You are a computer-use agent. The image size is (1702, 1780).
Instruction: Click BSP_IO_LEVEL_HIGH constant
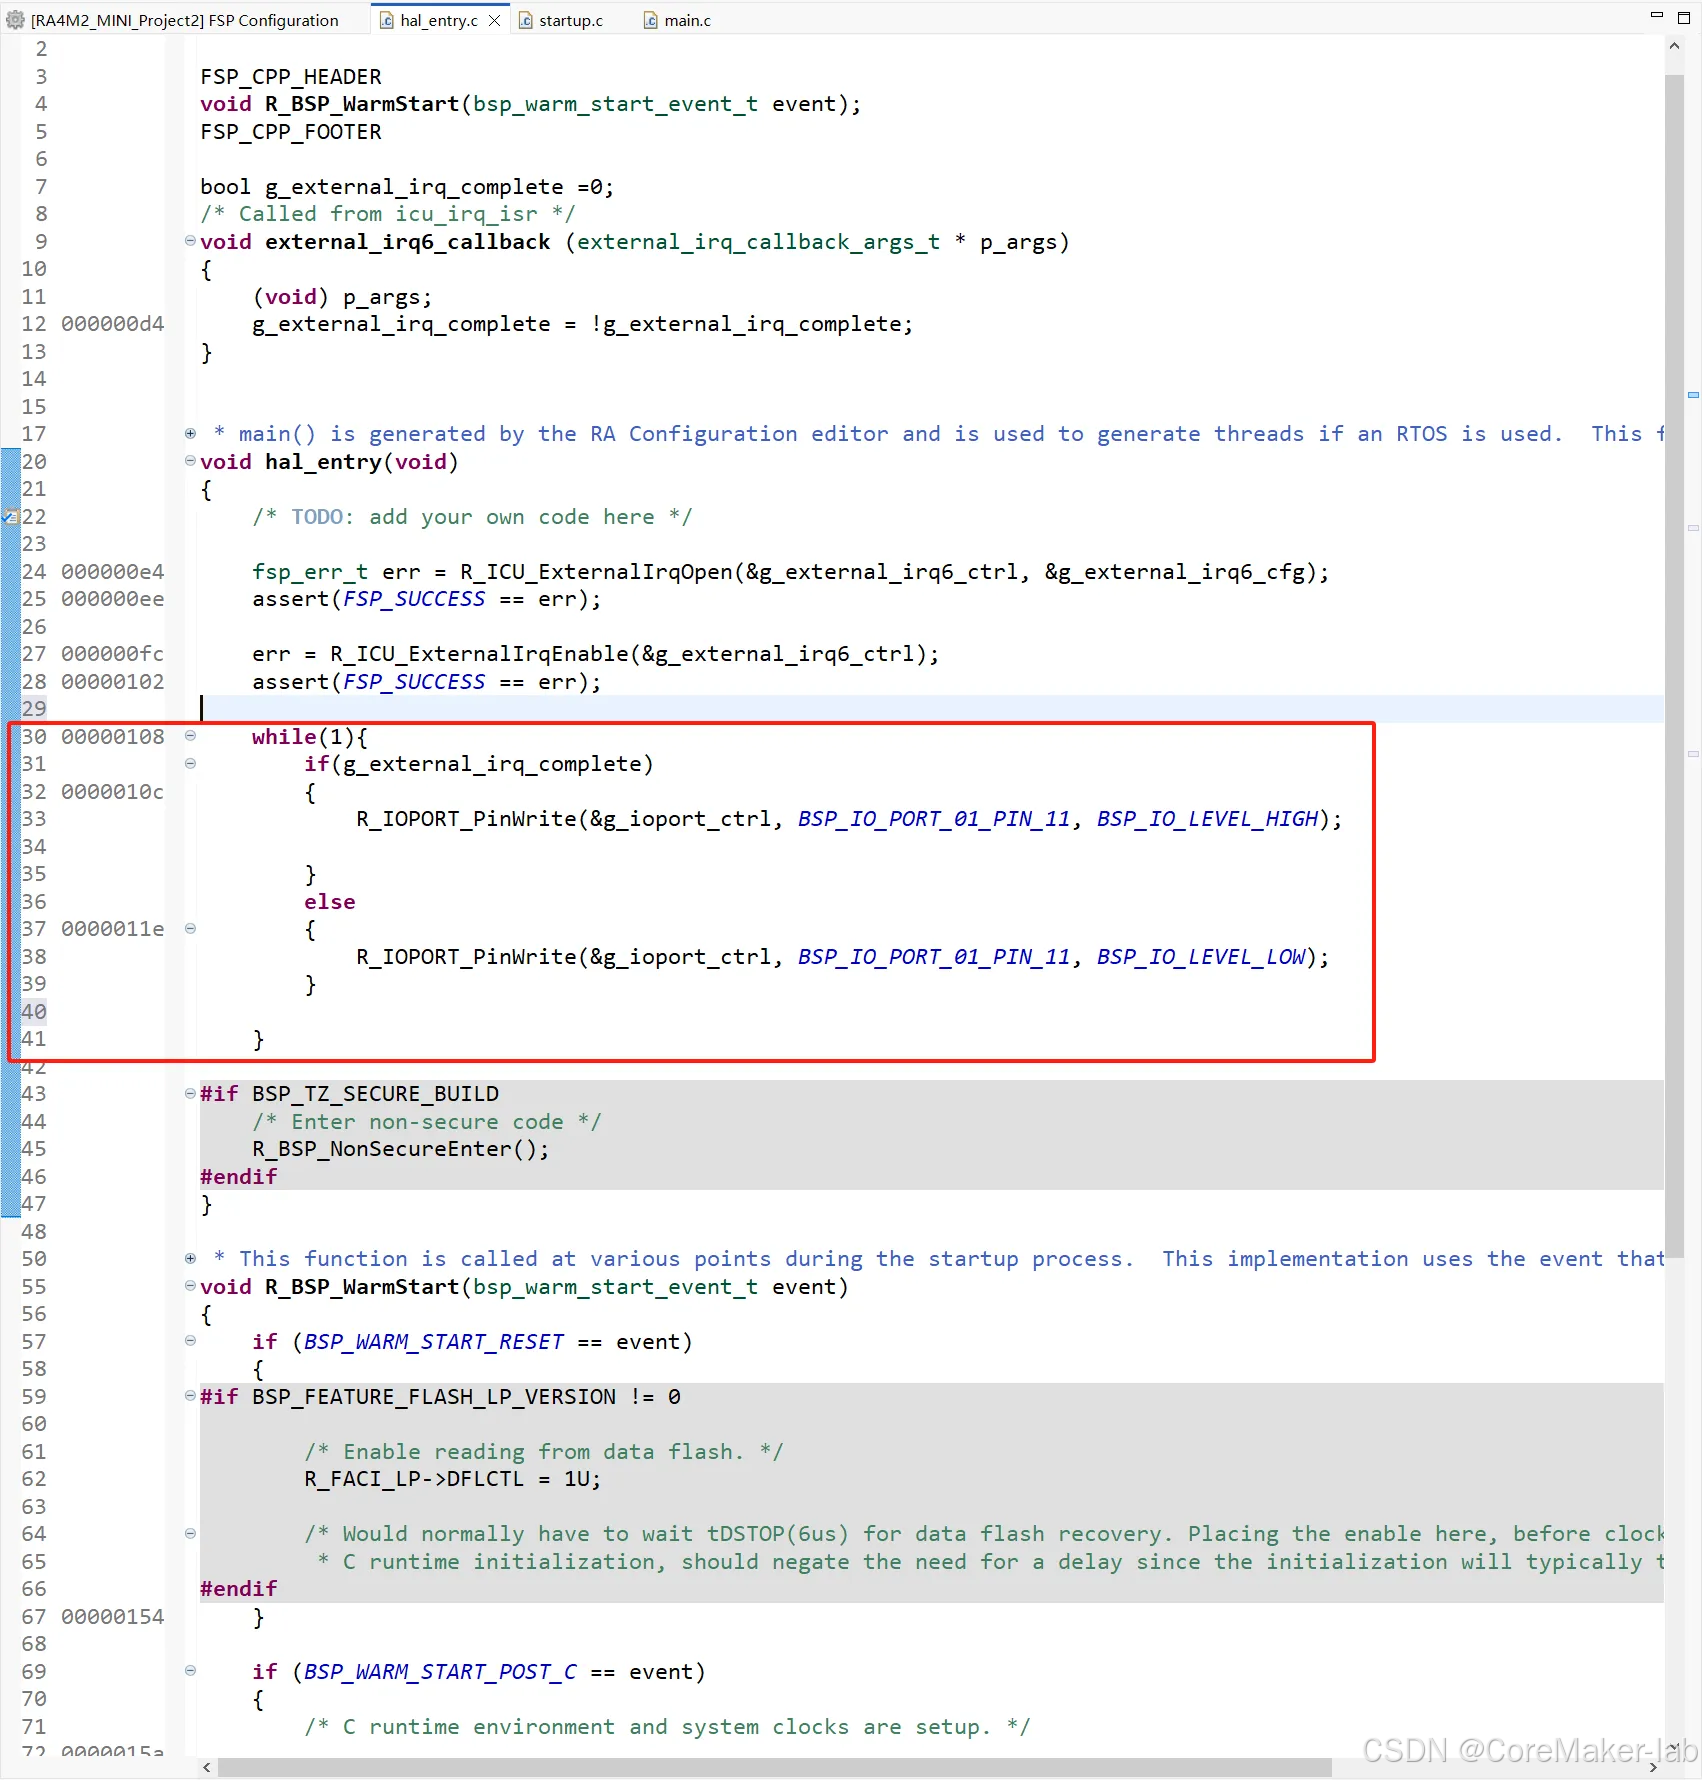point(1207,819)
